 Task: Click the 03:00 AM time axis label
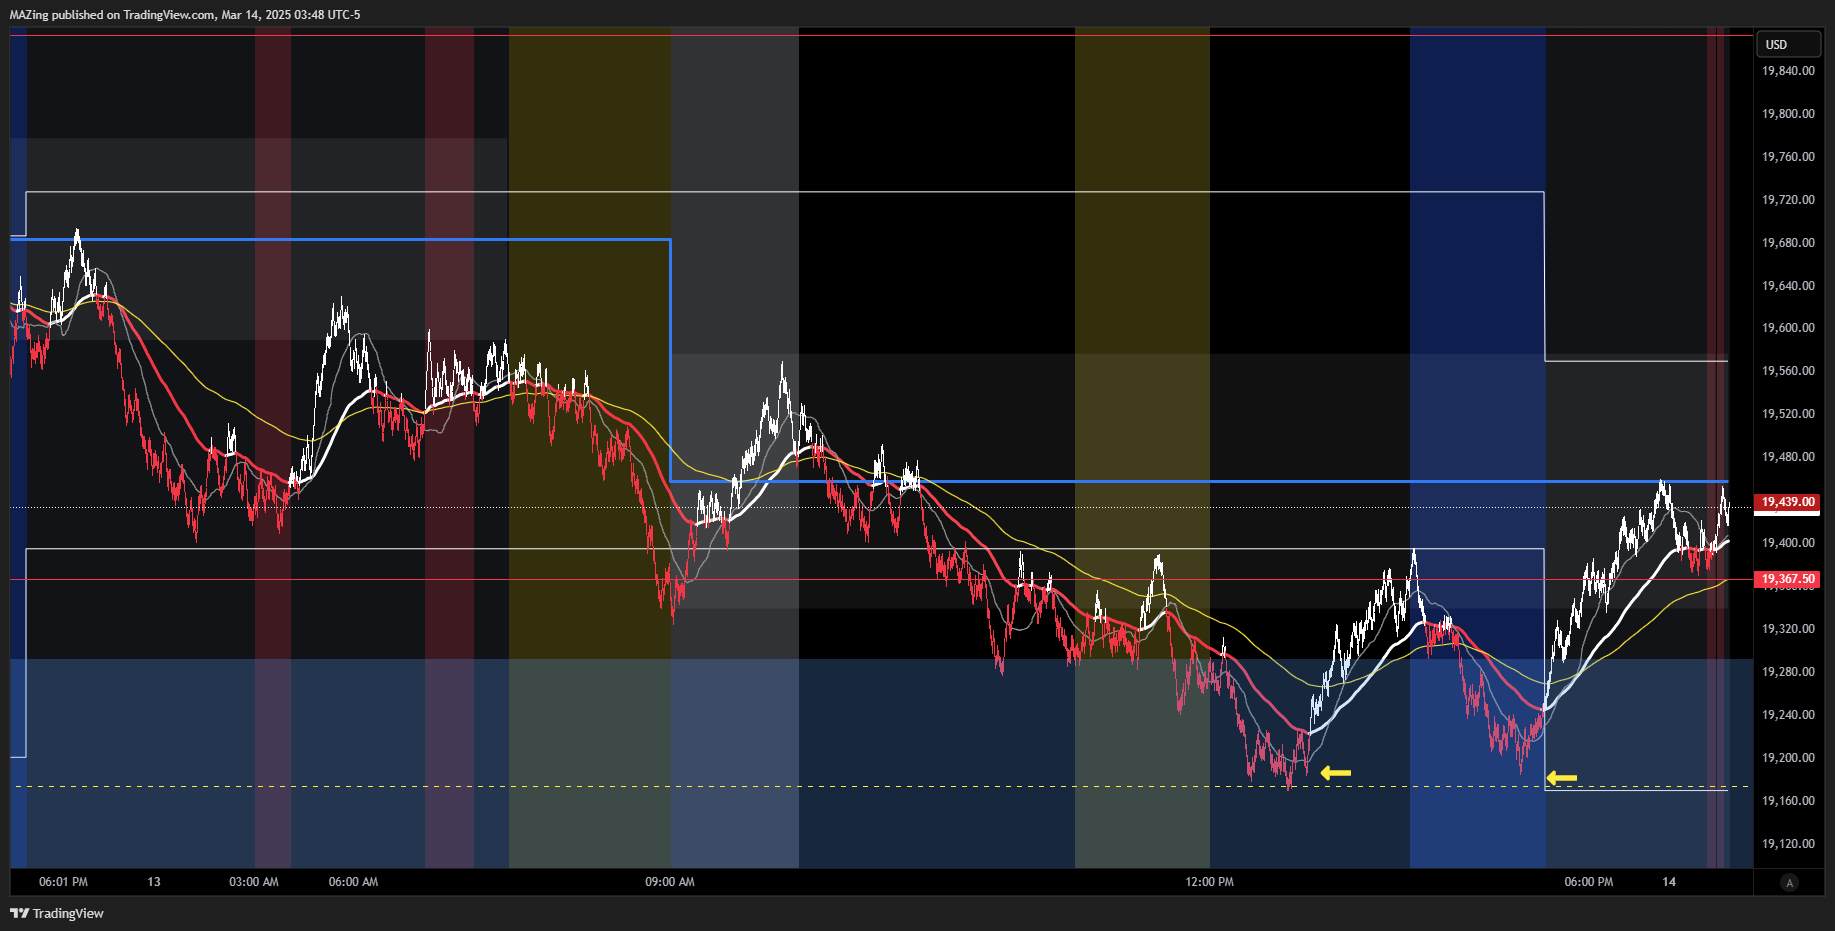pyautogui.click(x=254, y=882)
